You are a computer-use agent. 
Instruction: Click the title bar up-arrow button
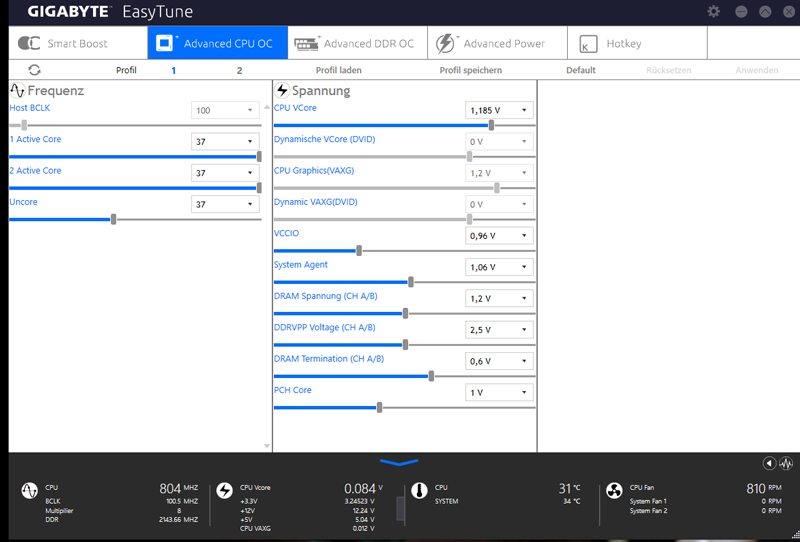coord(765,11)
